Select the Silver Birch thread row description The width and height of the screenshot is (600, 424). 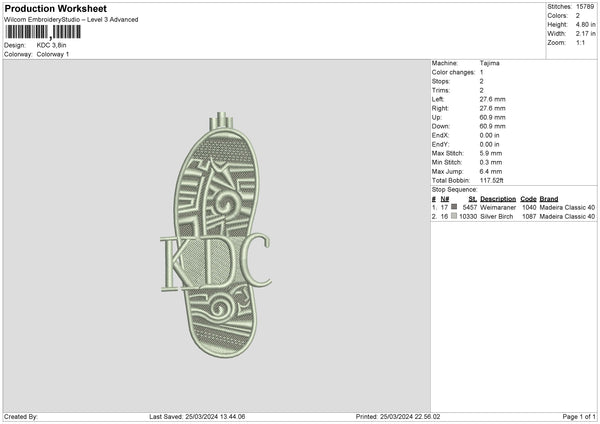click(497, 216)
